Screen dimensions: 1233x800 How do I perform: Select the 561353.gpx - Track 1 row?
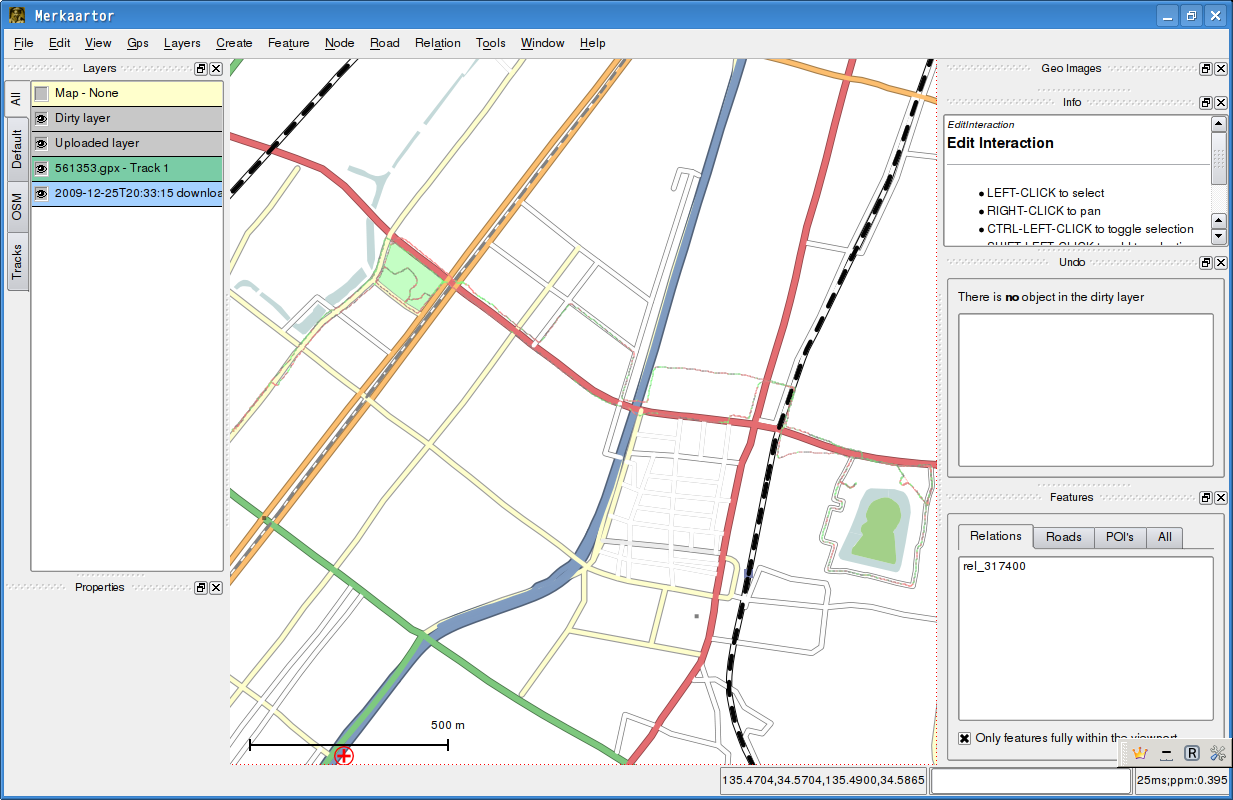coord(126,168)
